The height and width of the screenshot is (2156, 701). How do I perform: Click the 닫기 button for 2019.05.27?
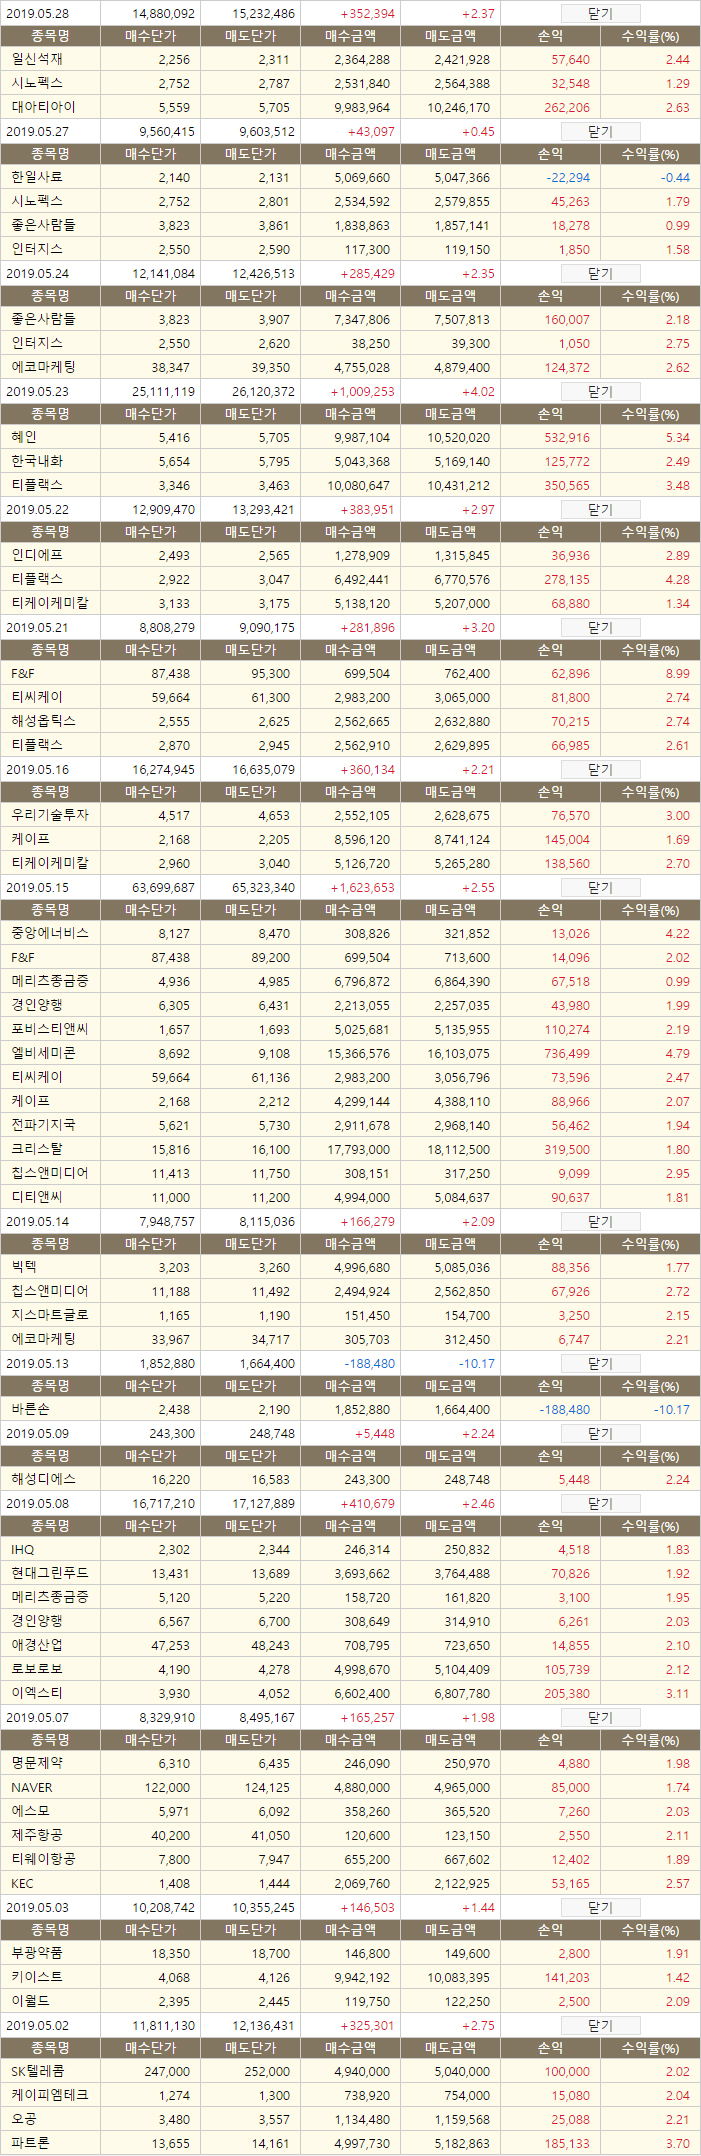click(600, 132)
